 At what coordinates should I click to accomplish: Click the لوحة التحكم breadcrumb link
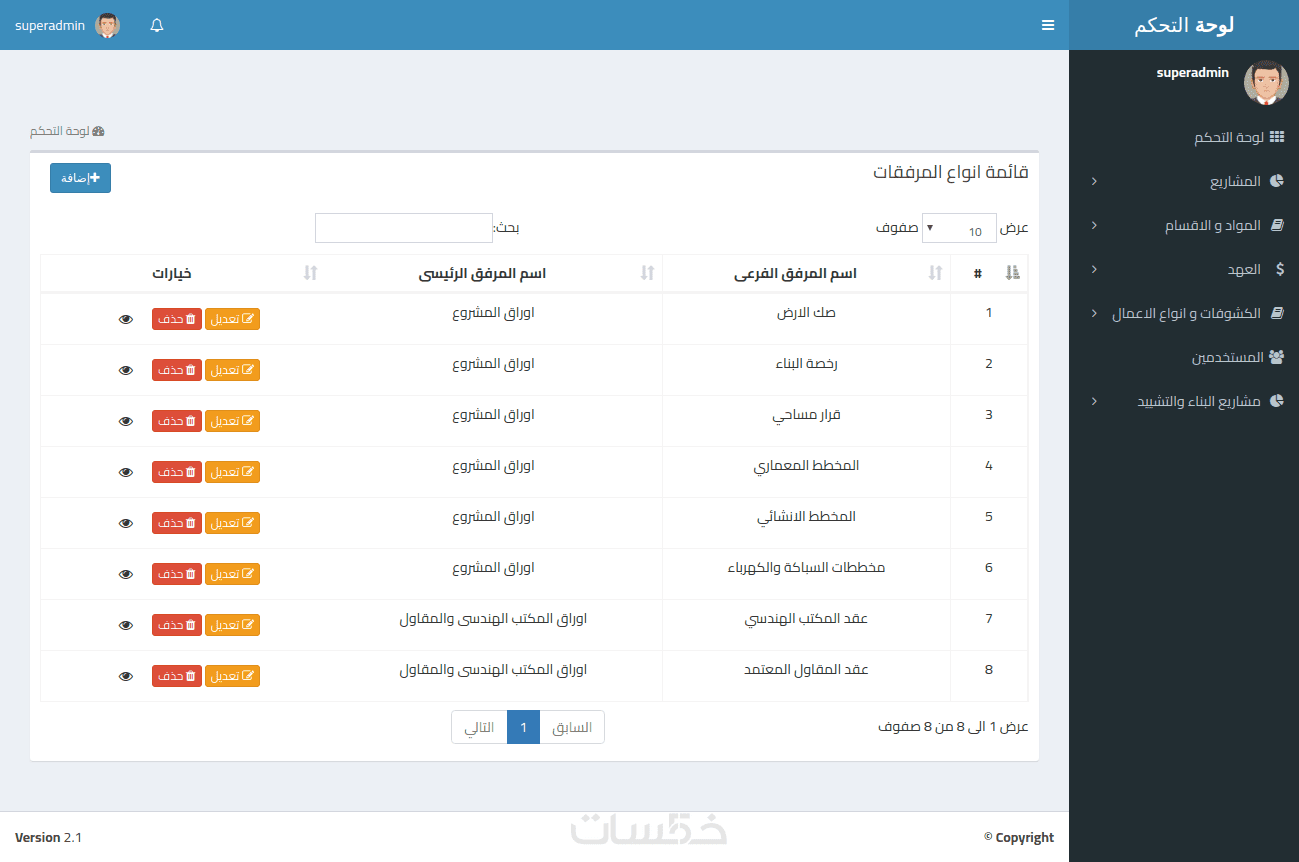click(67, 131)
